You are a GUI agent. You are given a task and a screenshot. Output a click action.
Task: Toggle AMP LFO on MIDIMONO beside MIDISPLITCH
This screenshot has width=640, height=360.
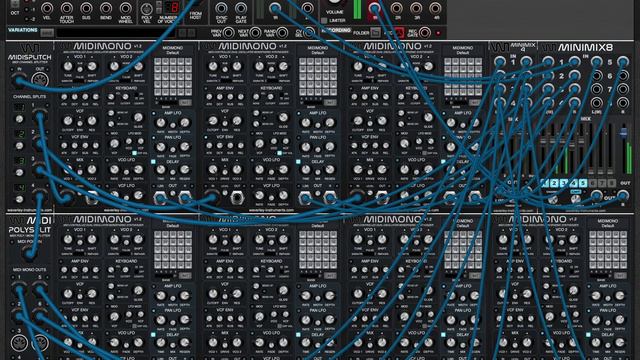[154, 113]
